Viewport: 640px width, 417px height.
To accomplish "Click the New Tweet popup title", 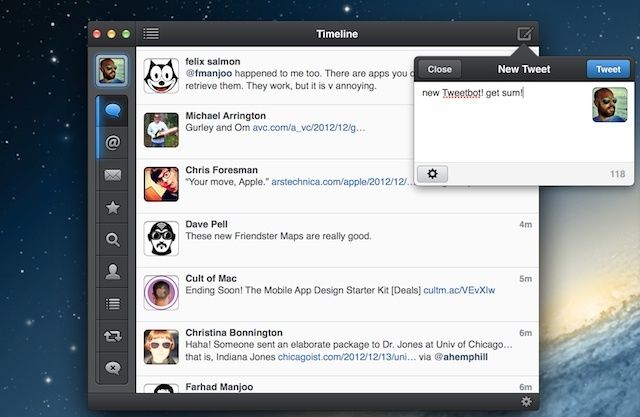I will 524,69.
